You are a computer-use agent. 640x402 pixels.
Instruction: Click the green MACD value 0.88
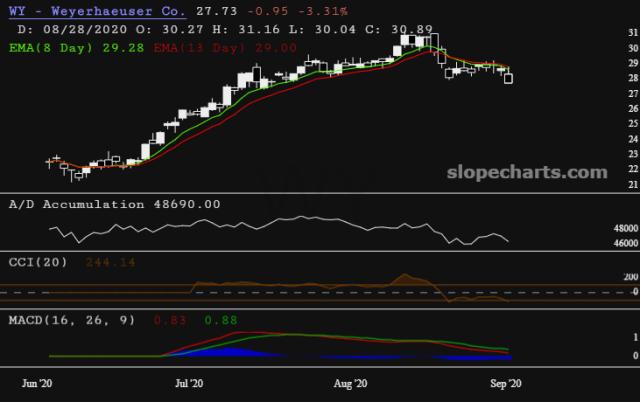point(219,319)
